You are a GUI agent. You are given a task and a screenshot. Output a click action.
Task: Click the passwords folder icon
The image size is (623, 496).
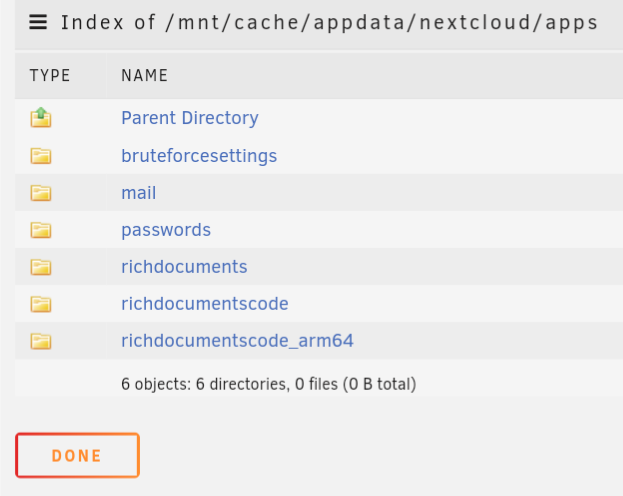pos(41,230)
